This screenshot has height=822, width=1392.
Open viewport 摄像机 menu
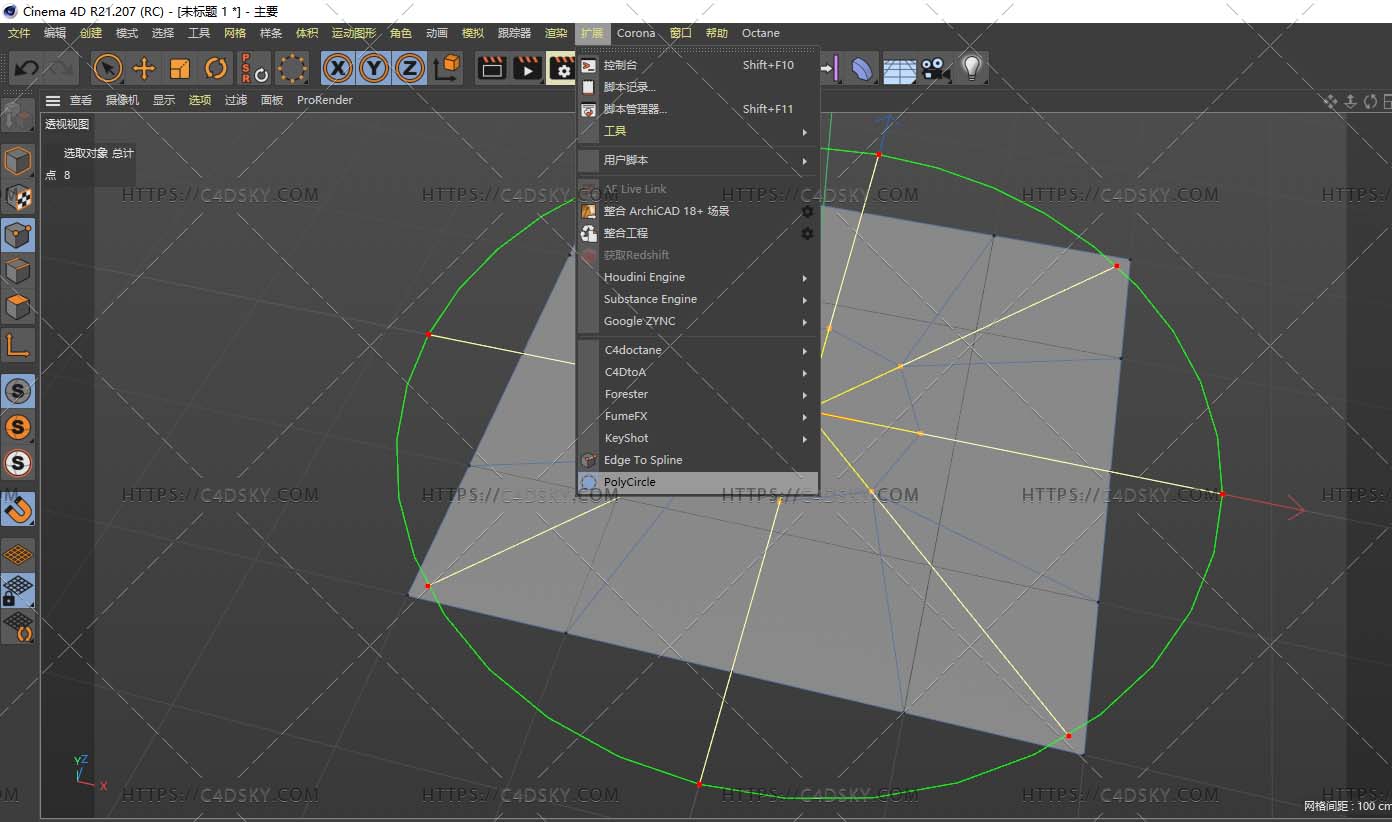122,100
